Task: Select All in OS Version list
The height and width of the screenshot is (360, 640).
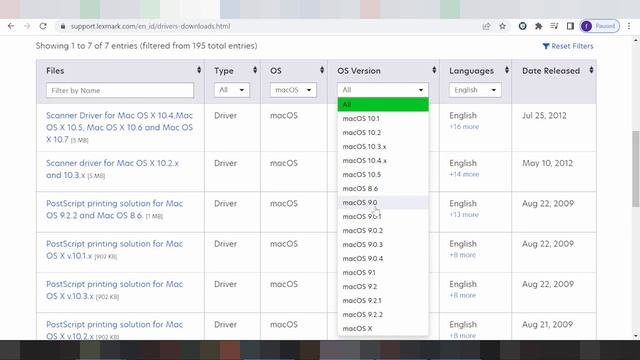Action: pos(383,104)
